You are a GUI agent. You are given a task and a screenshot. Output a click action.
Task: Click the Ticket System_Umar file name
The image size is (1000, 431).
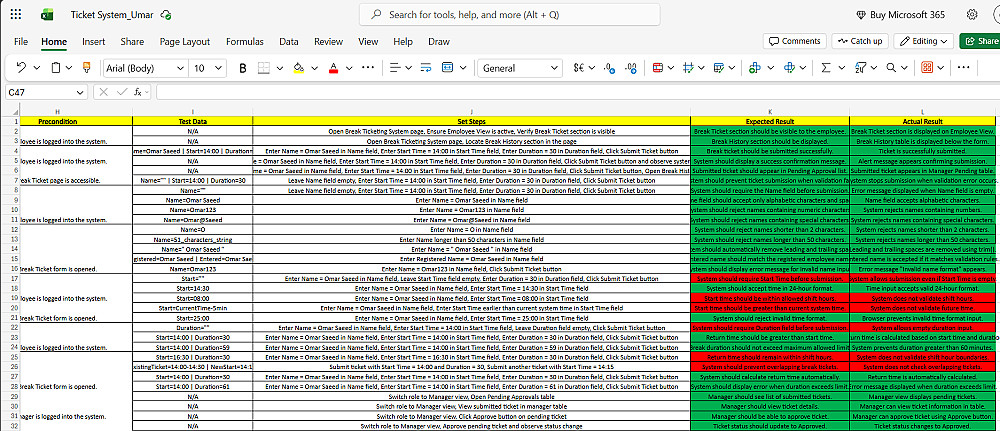click(x=112, y=14)
